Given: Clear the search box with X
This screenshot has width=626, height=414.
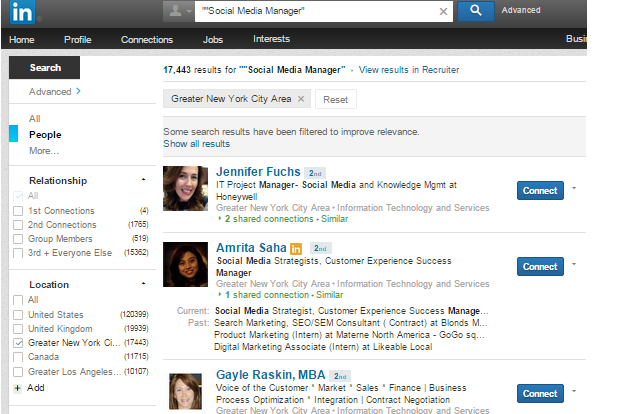Looking at the screenshot, I should tap(443, 12).
